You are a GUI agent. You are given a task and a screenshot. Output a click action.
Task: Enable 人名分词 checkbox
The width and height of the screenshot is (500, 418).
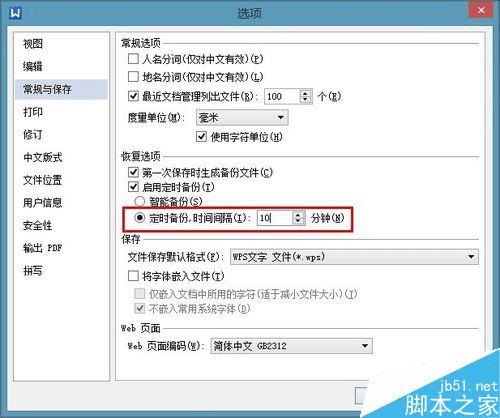pos(133,59)
